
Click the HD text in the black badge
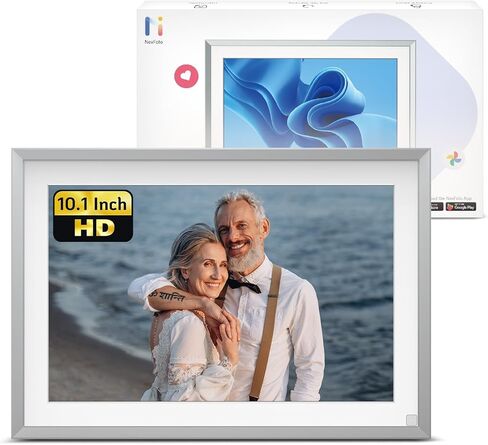coord(94,229)
